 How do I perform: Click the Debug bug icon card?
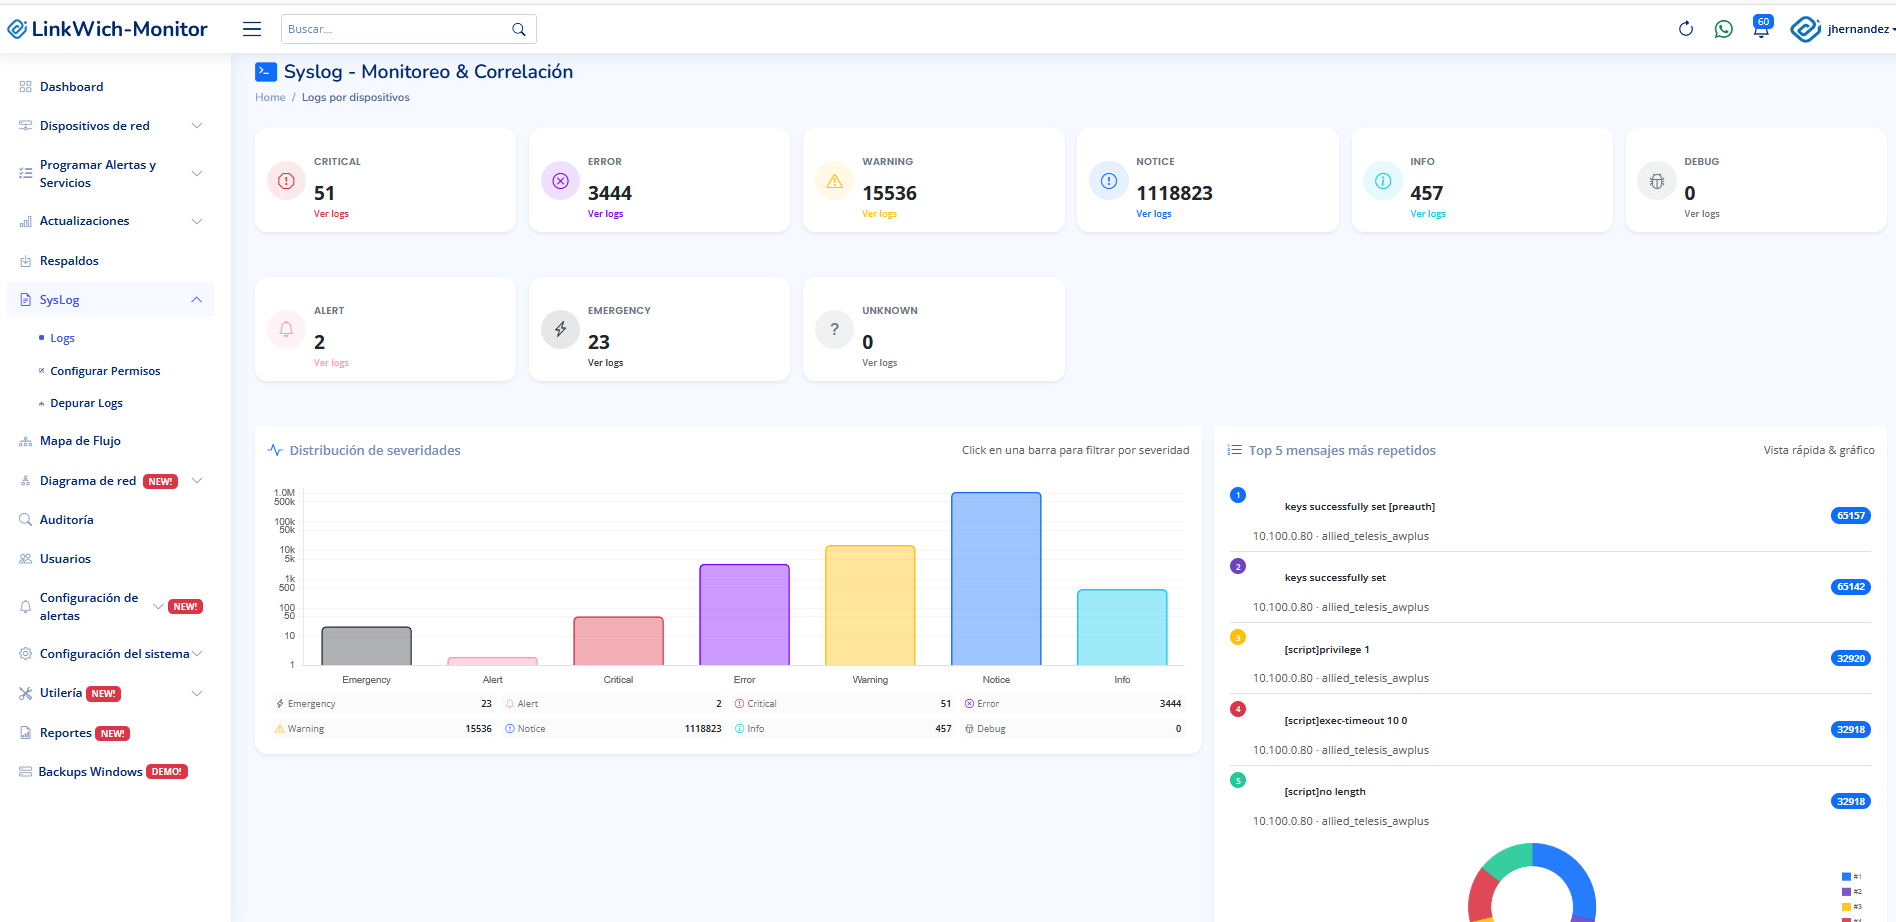(1656, 181)
